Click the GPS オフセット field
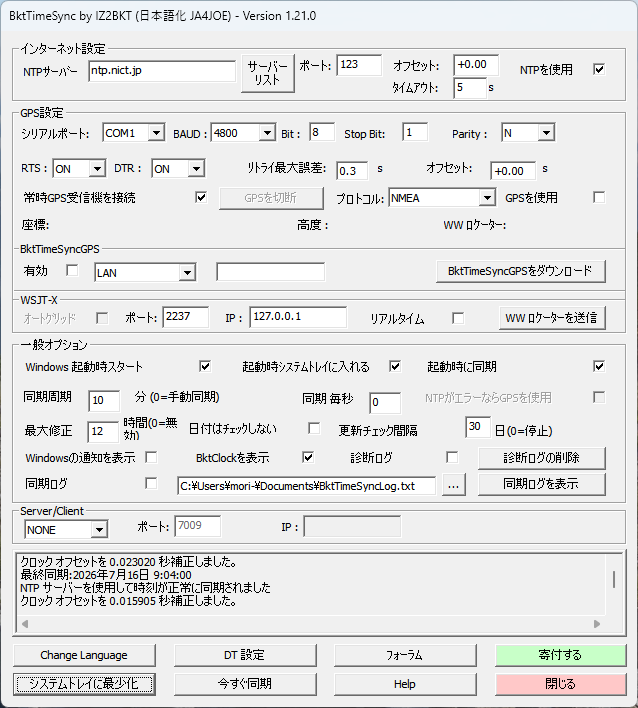Image resolution: width=638 pixels, height=708 pixels. (x=513, y=171)
